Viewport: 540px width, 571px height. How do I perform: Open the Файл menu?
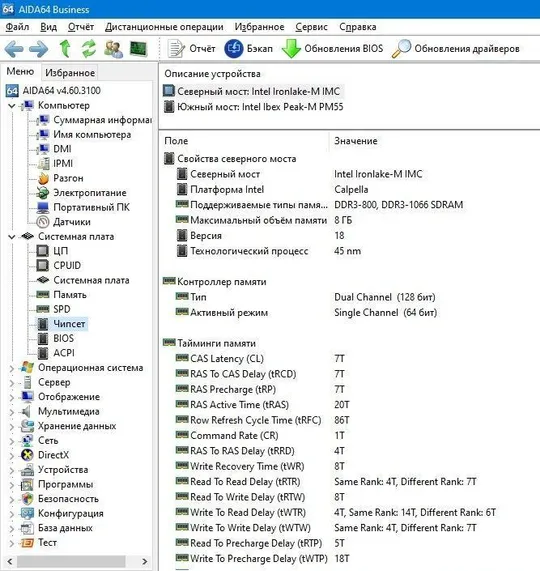17,27
